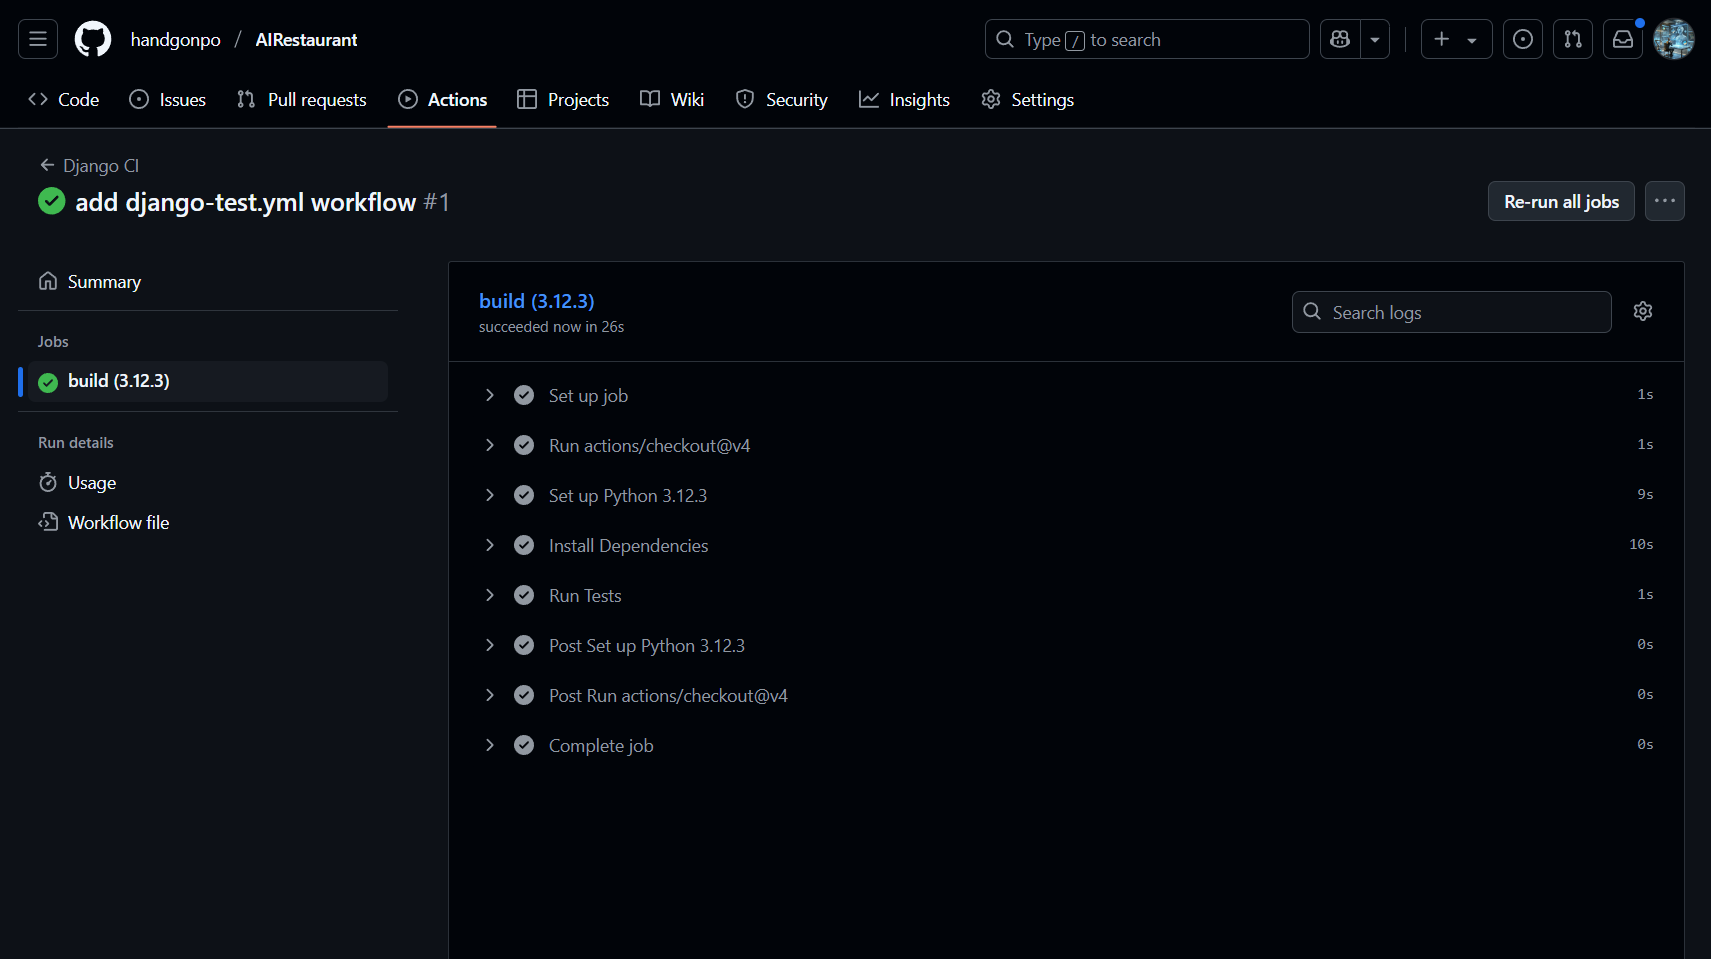
Task: Switch to the Pull requests tab
Action: 302,99
